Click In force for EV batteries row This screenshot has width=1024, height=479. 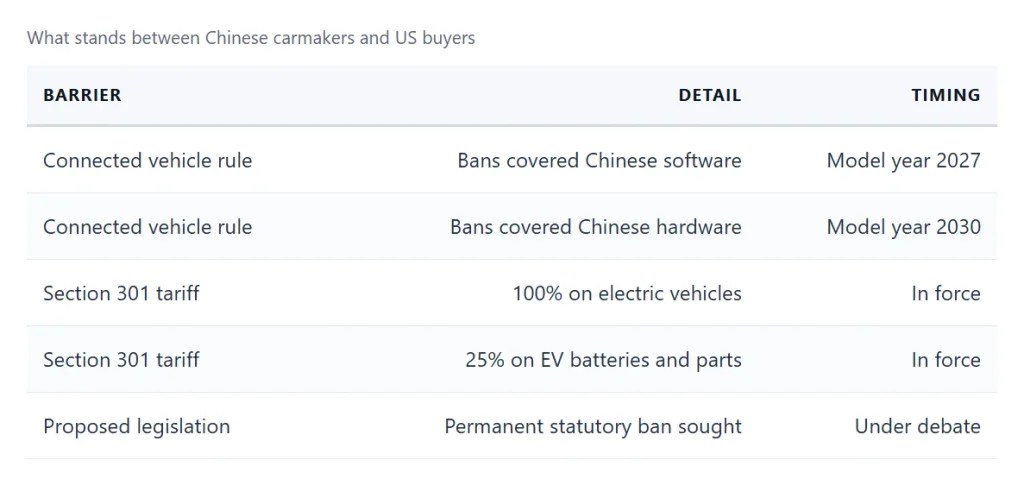pos(946,360)
